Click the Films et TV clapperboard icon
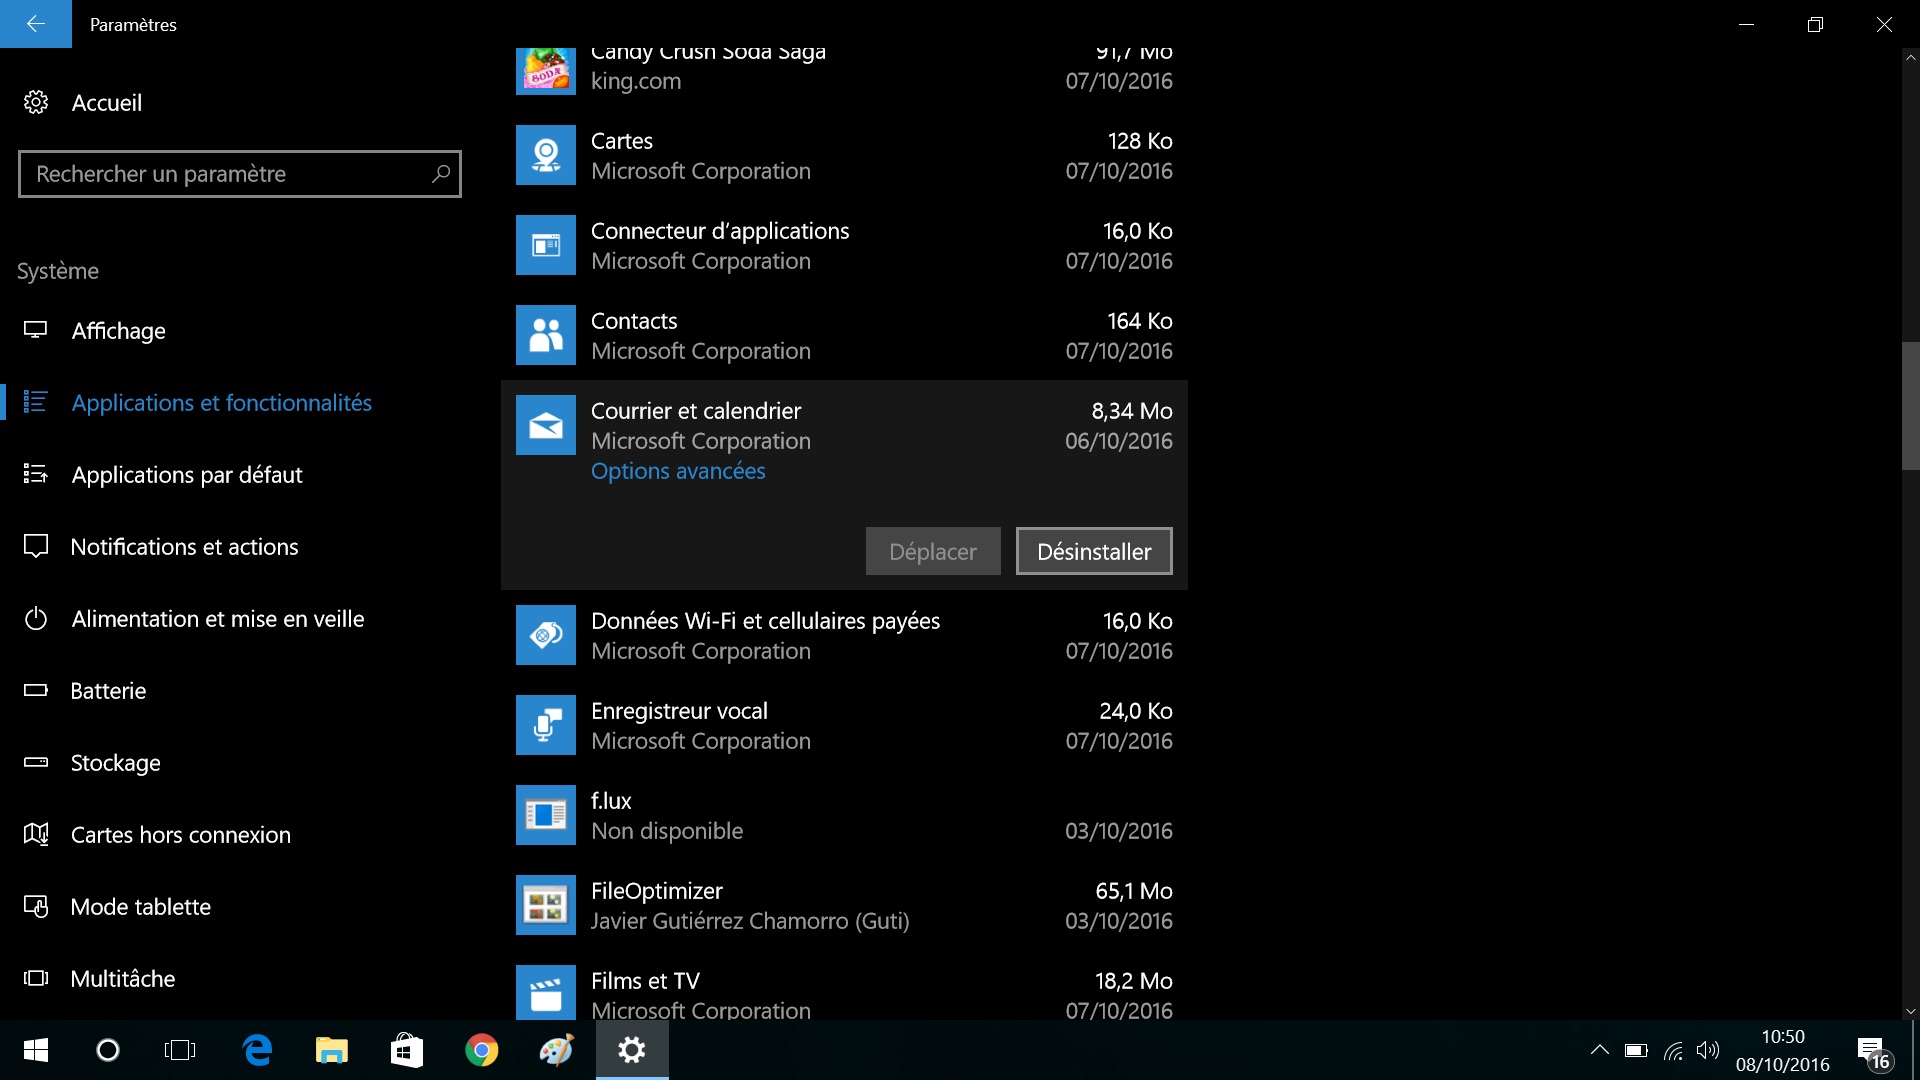This screenshot has width=1920, height=1080. coord(545,993)
